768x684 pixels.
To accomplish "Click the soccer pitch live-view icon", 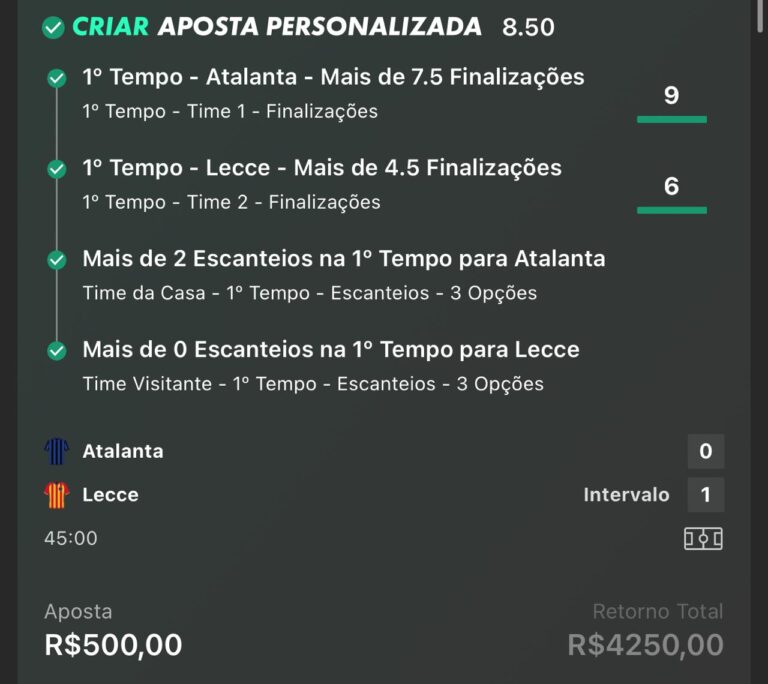I will click(703, 539).
